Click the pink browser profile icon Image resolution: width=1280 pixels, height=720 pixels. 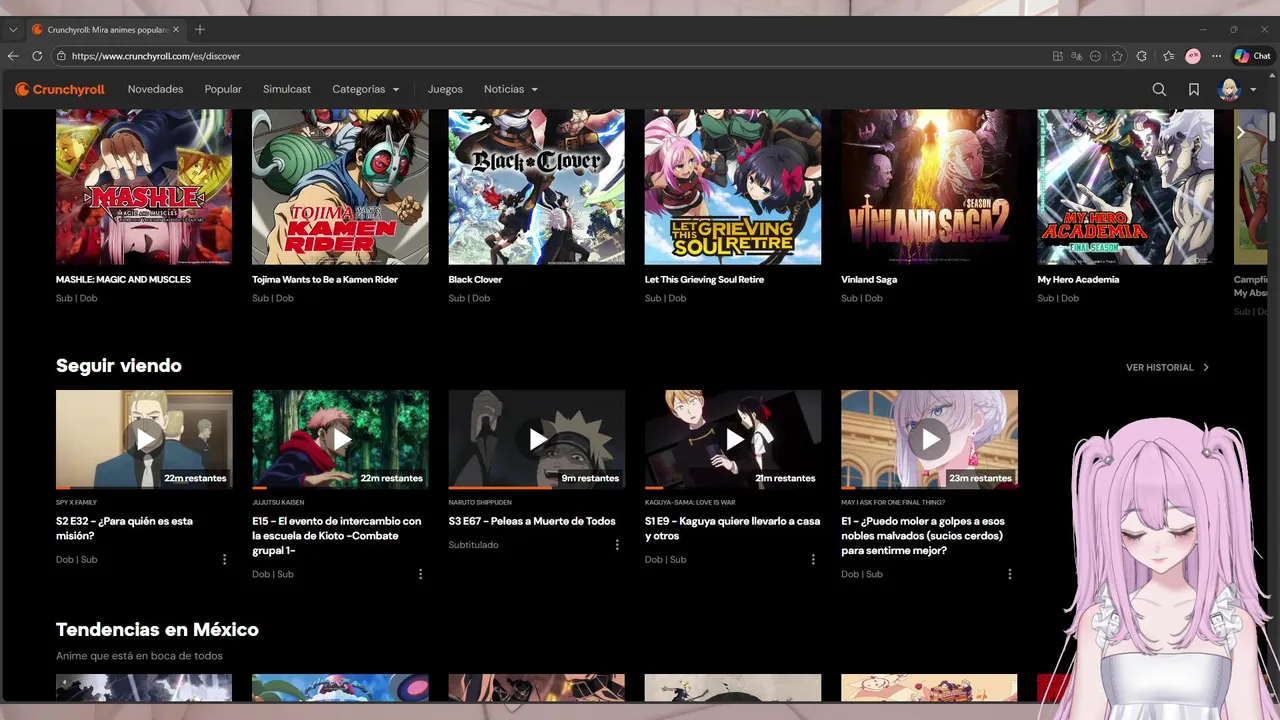1193,56
